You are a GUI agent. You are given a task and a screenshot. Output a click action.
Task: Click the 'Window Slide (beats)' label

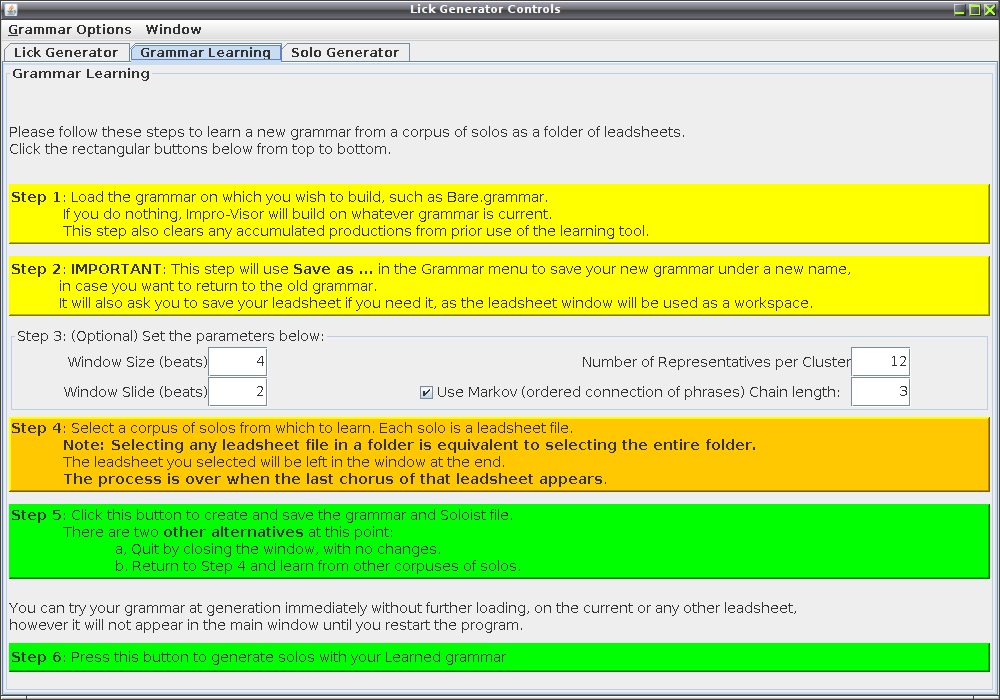[x=136, y=392]
